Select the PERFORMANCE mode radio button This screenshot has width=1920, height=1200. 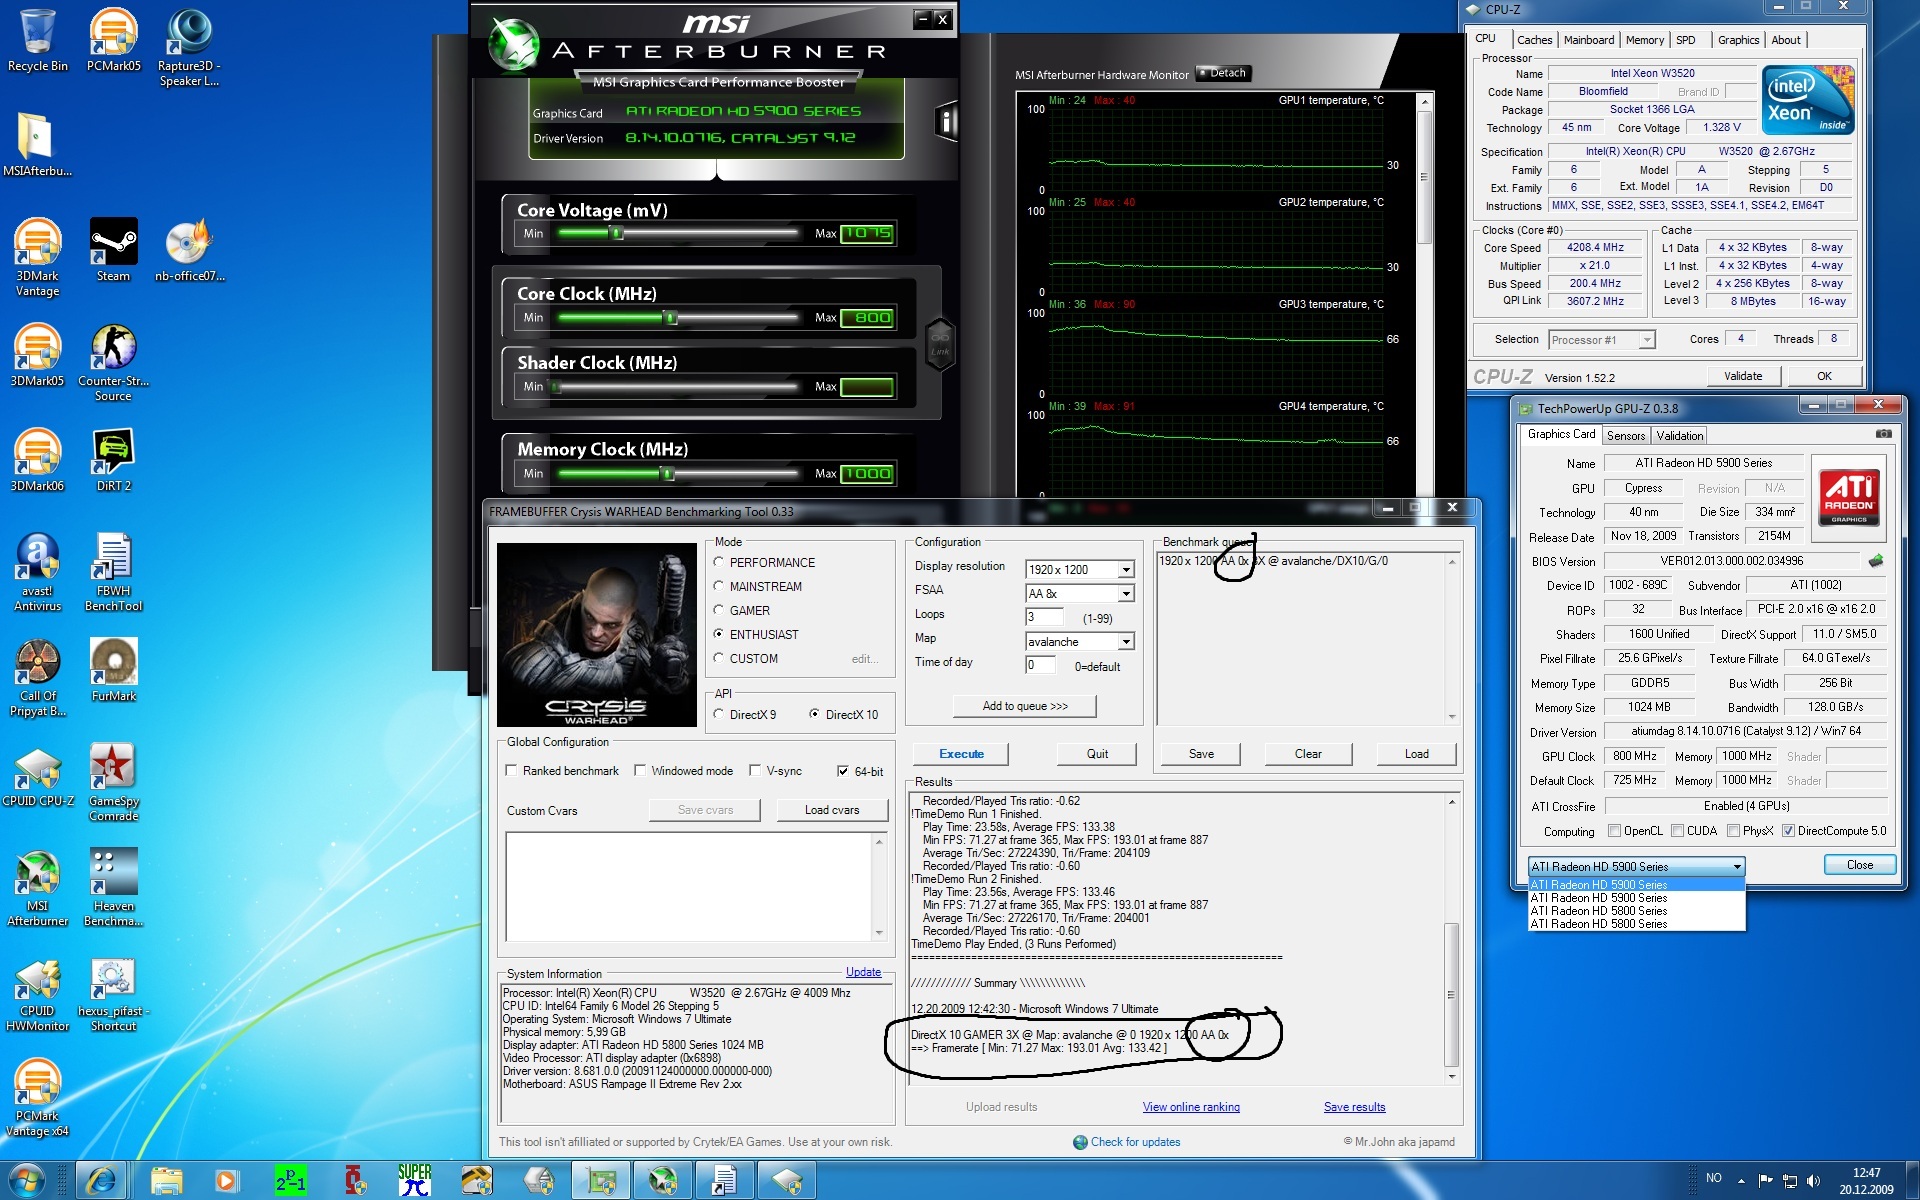718,562
